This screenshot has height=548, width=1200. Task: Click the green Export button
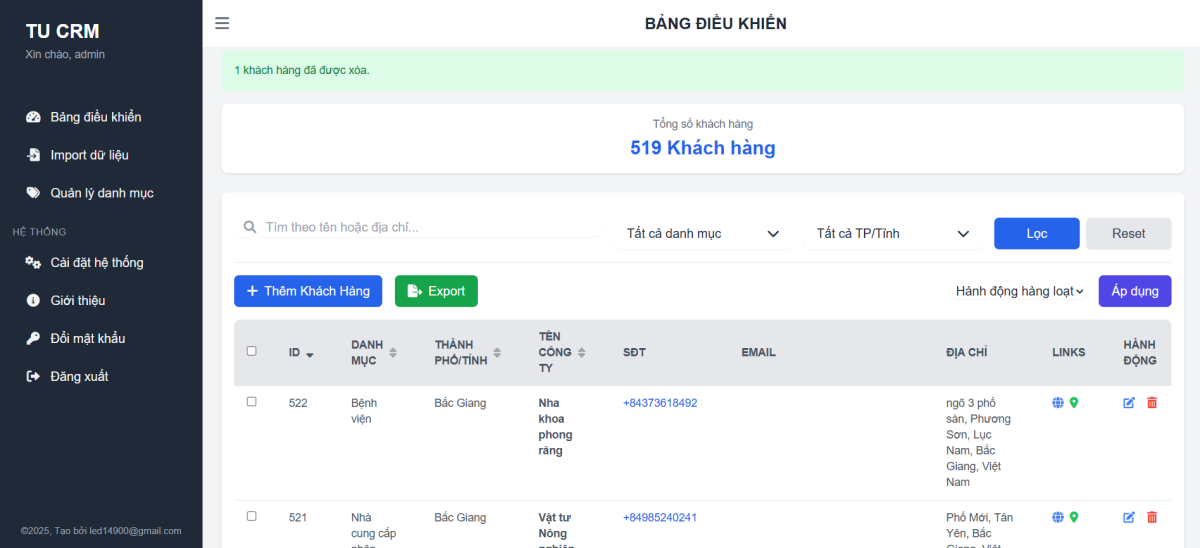436,291
